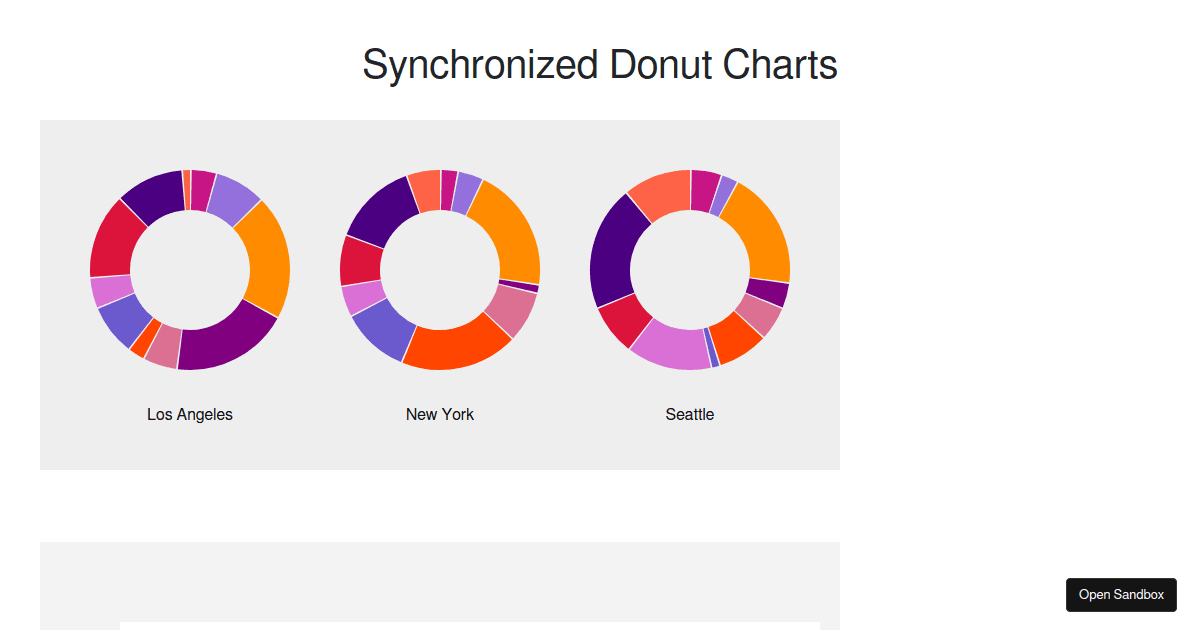Click the Seattle chart label

point(690,414)
